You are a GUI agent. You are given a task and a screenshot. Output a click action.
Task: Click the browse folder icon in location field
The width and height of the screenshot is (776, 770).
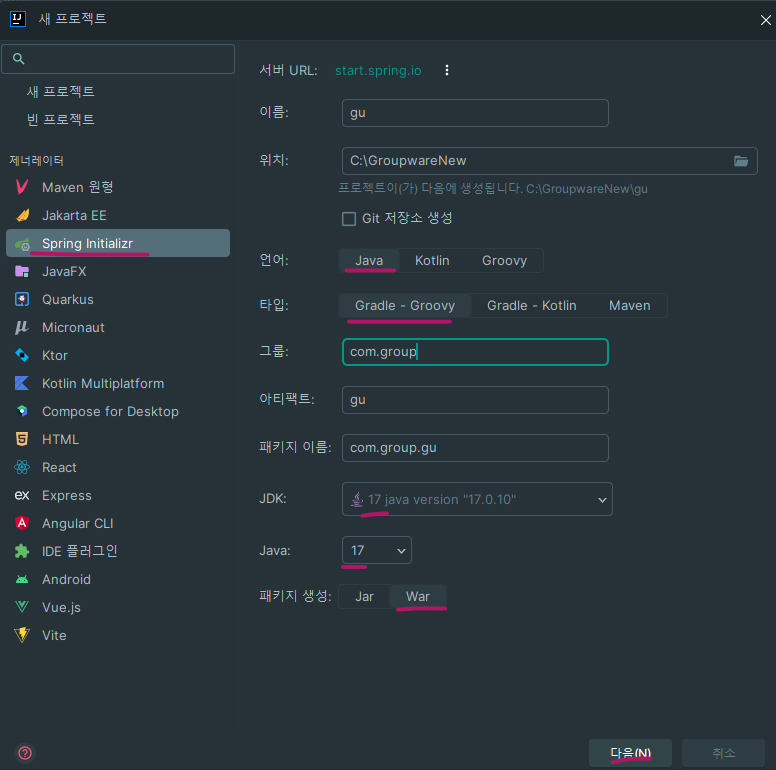point(741,161)
